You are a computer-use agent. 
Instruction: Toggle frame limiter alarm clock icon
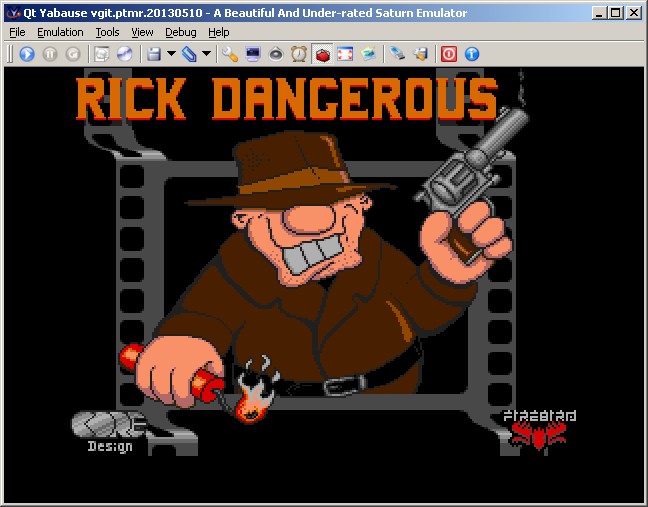(299, 54)
